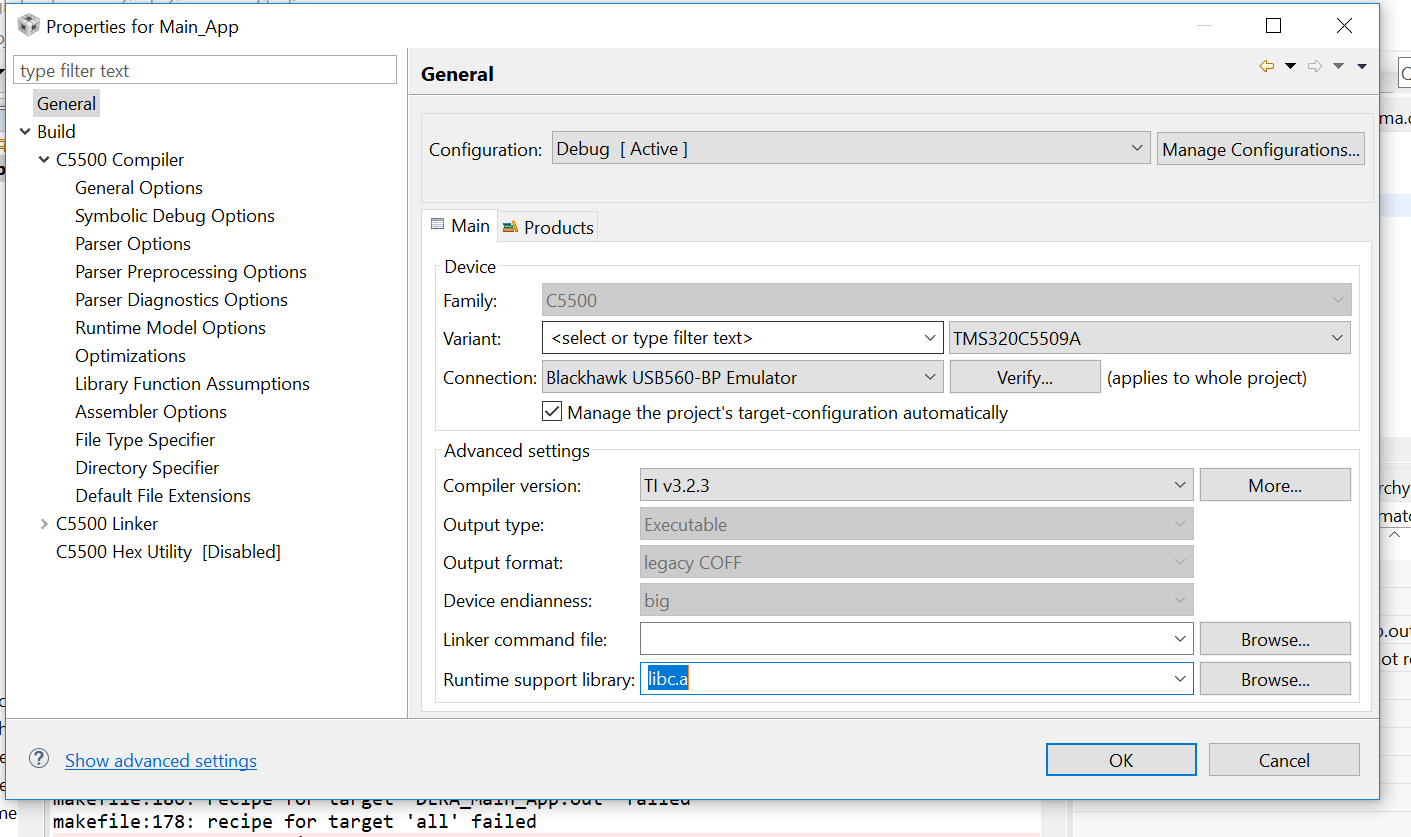This screenshot has height=837, width=1411.
Task: Select Library Function Assumptions item
Action: click(x=192, y=383)
